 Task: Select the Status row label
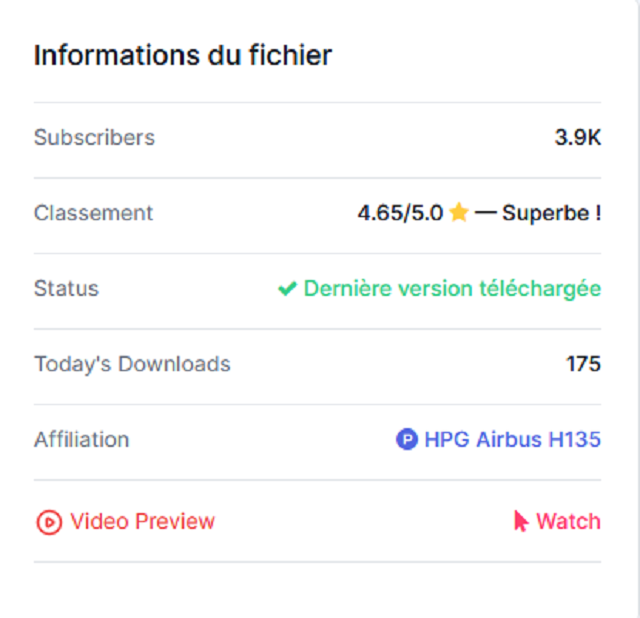(x=66, y=288)
